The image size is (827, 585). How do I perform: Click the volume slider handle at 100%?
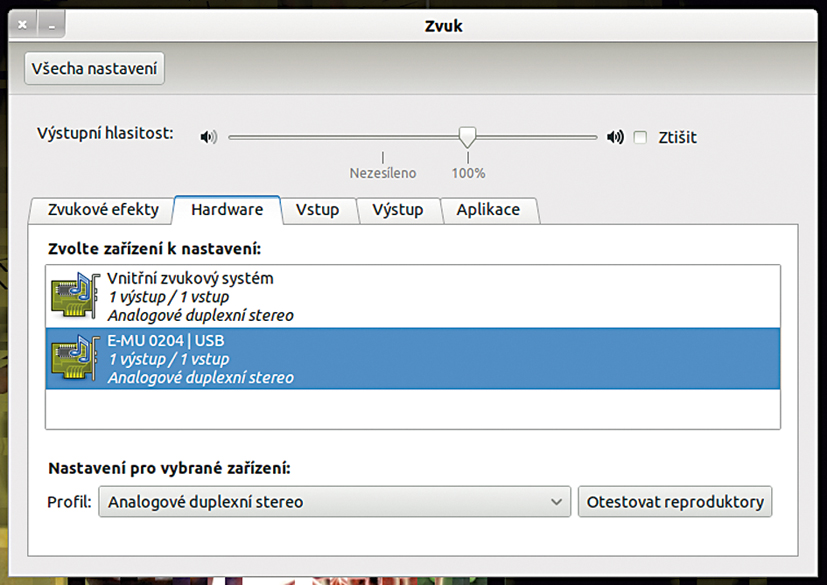point(467,137)
